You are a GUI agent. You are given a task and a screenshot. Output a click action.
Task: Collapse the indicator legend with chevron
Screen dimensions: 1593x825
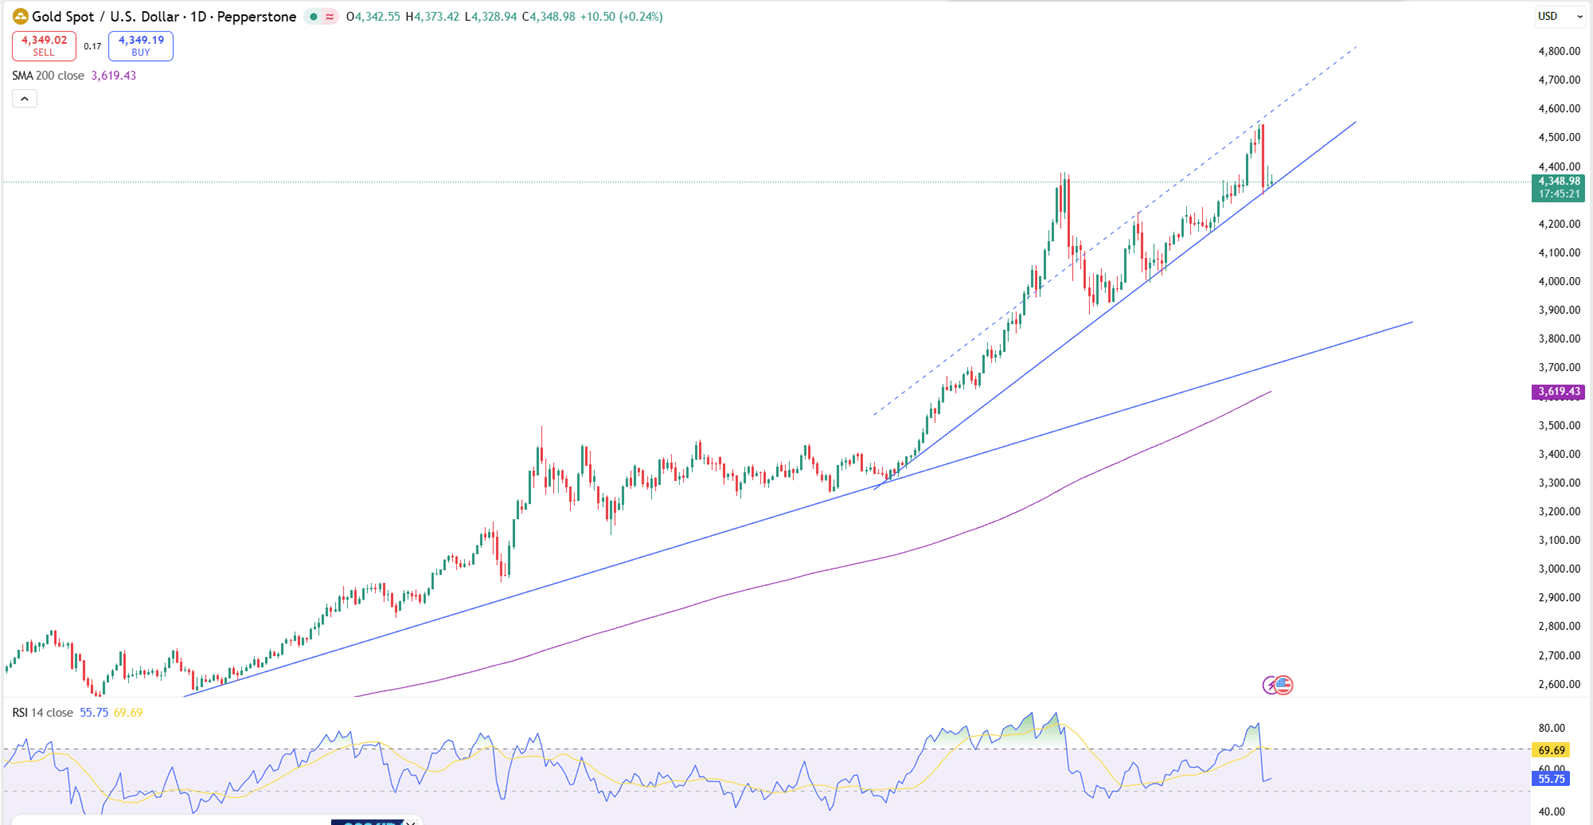(24, 98)
